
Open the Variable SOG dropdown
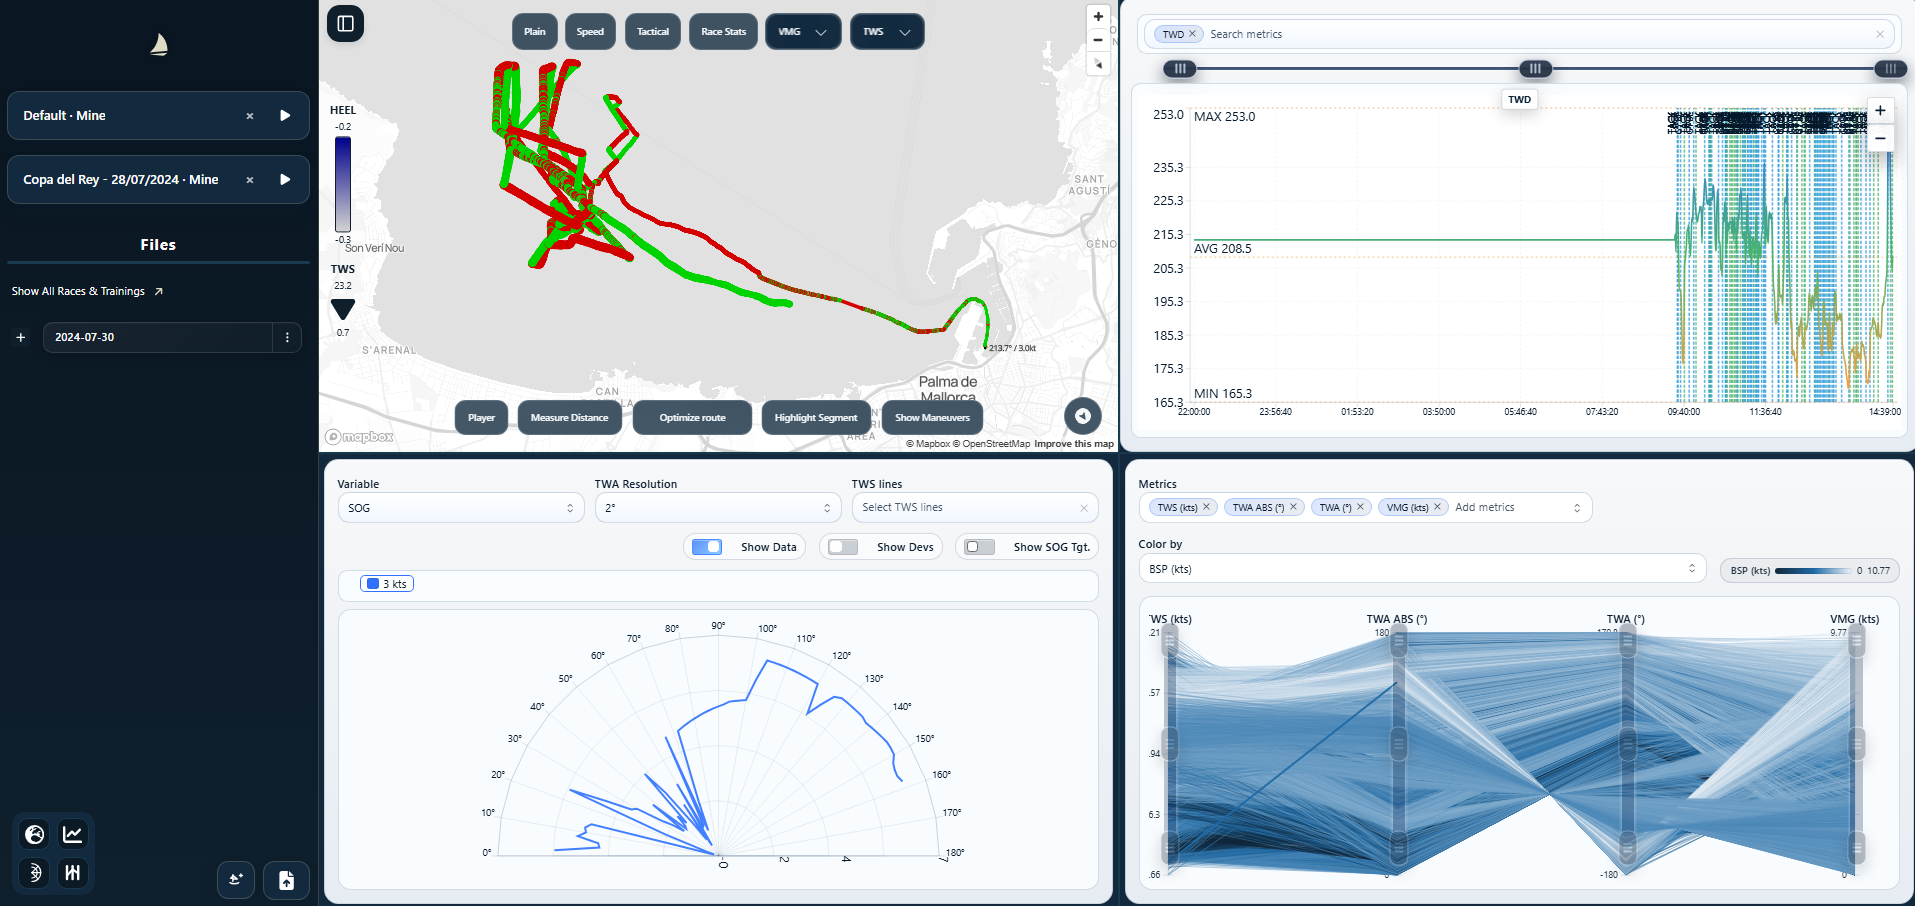(x=460, y=508)
